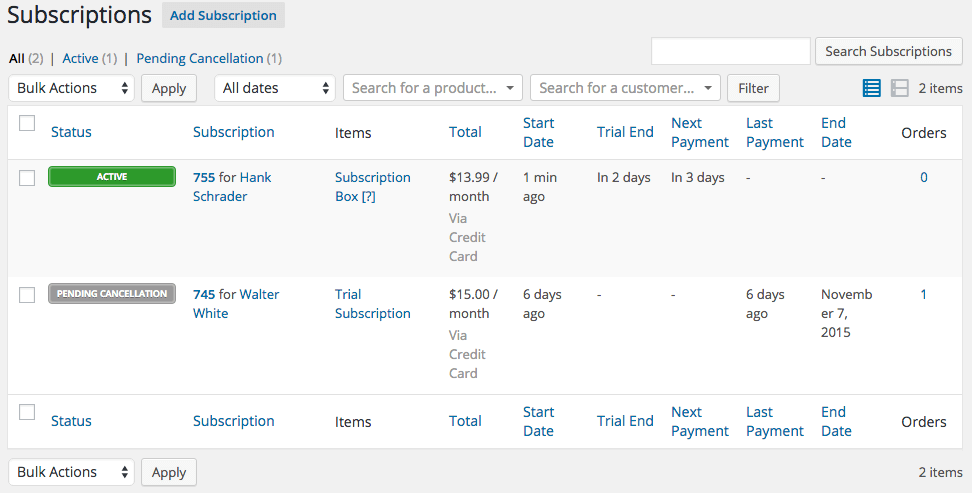Click the 'In 3 days' next payment cell
This screenshot has width=972, height=493.
(x=698, y=177)
